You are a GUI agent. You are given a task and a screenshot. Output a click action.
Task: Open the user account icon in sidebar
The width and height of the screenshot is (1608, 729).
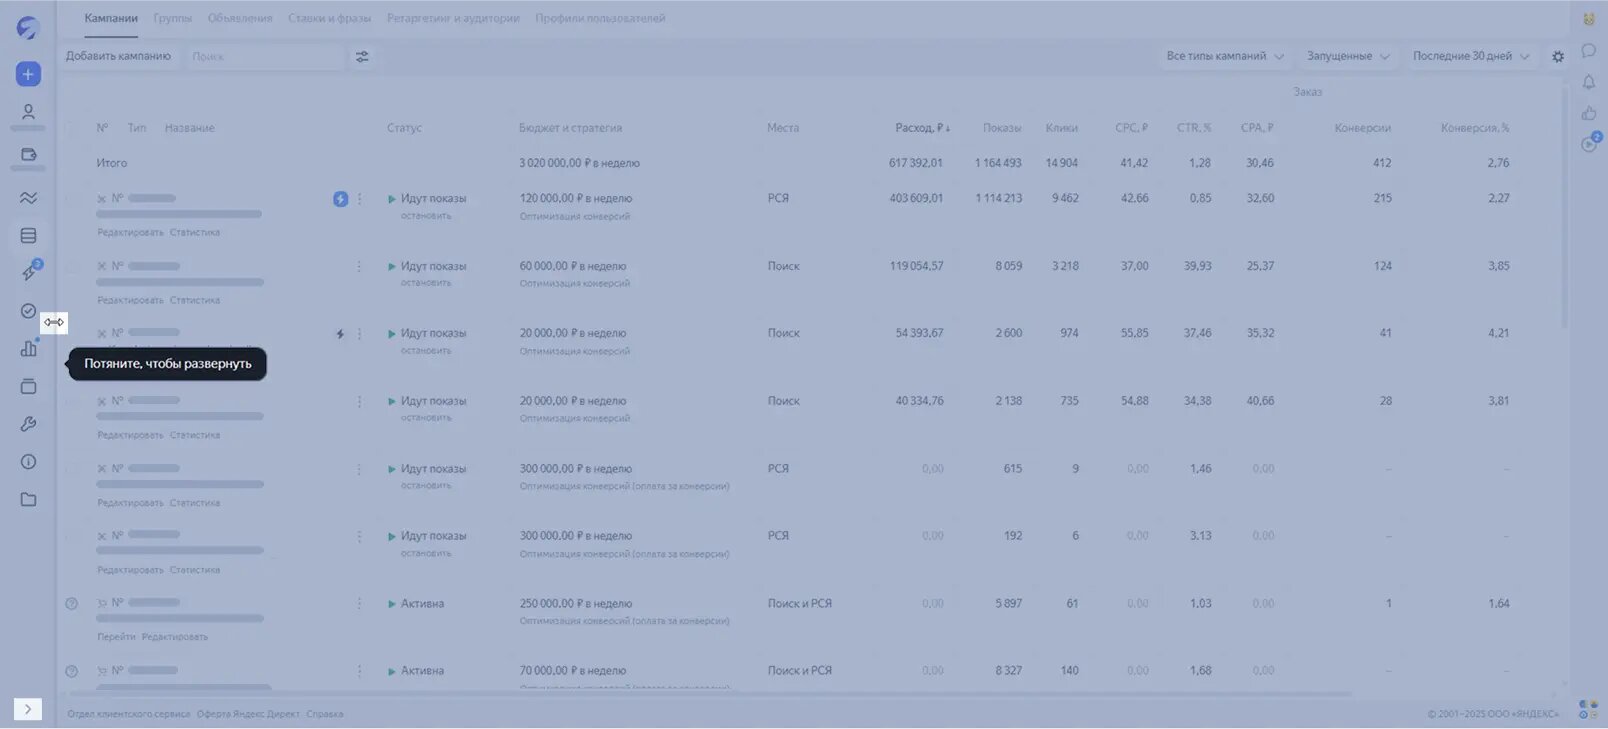pos(28,112)
